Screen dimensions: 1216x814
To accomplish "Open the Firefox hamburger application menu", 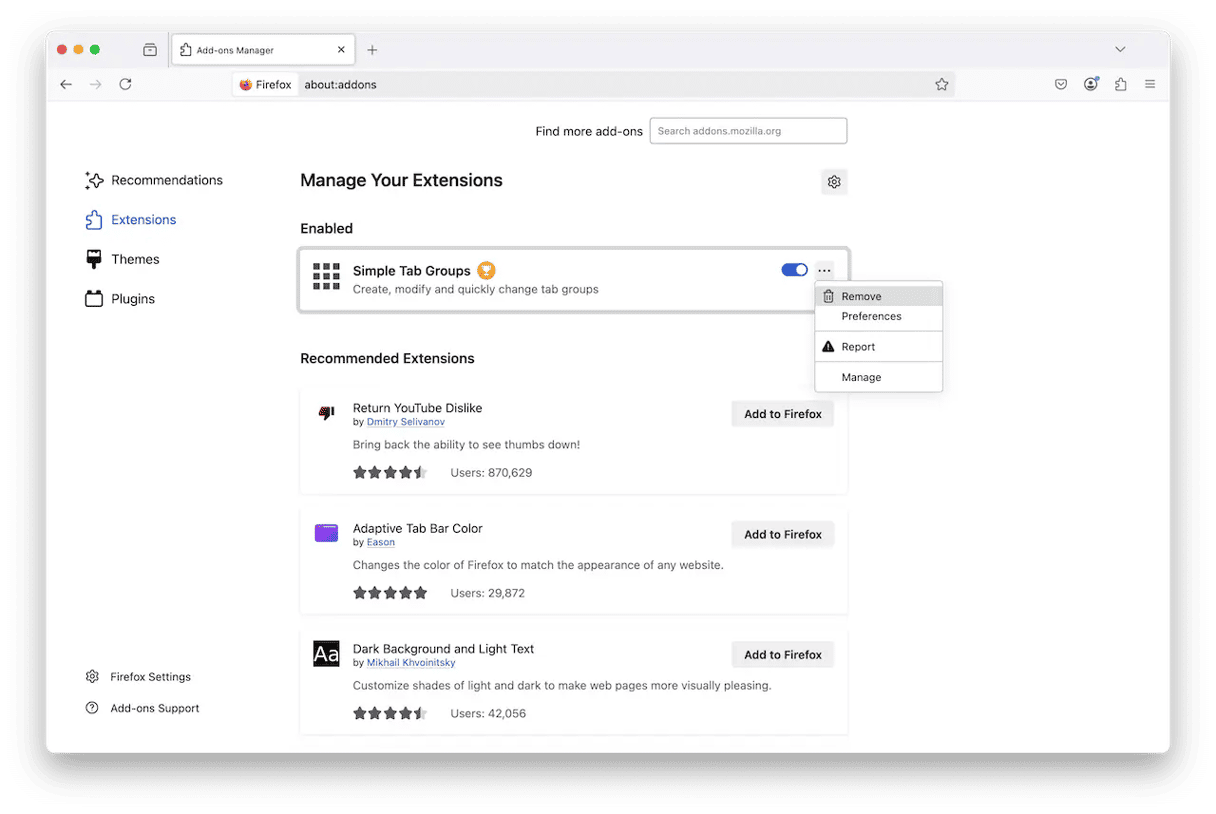I will click(1150, 85).
